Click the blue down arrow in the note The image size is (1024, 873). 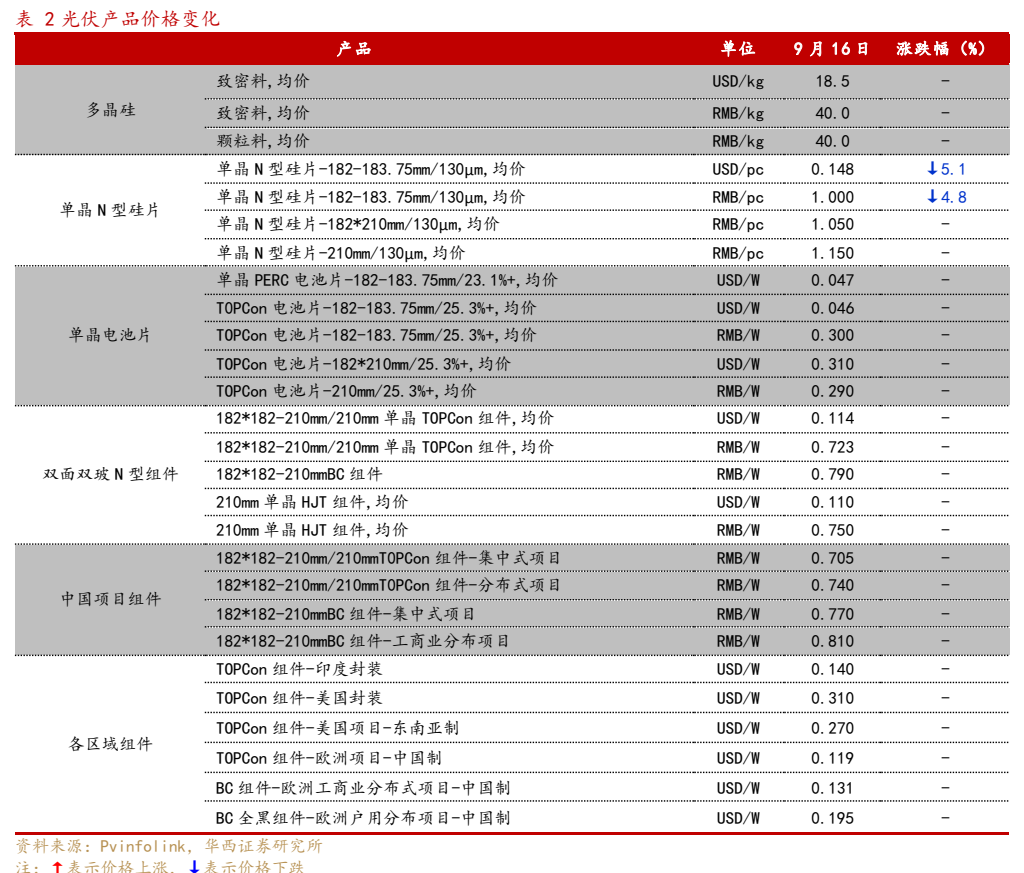point(194,867)
